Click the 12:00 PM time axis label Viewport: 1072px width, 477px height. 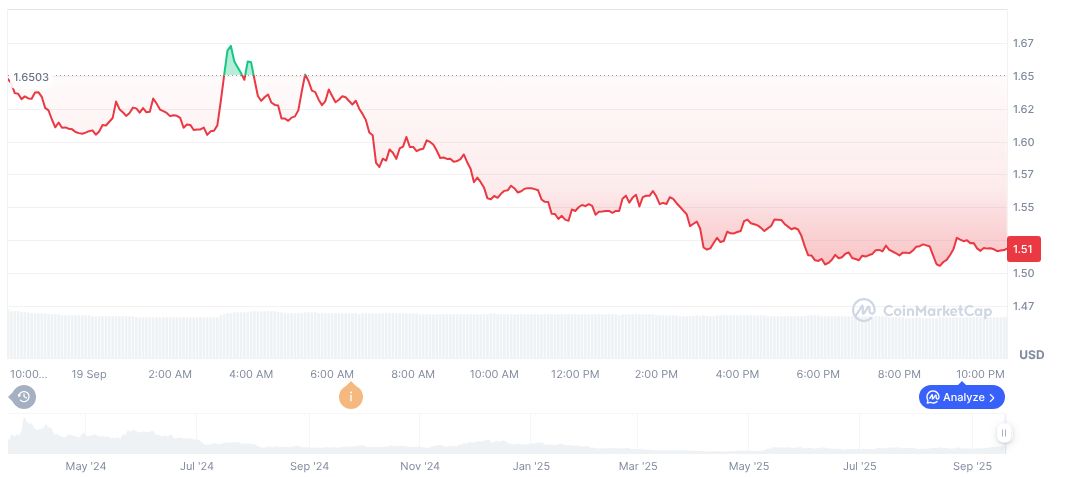(575, 374)
